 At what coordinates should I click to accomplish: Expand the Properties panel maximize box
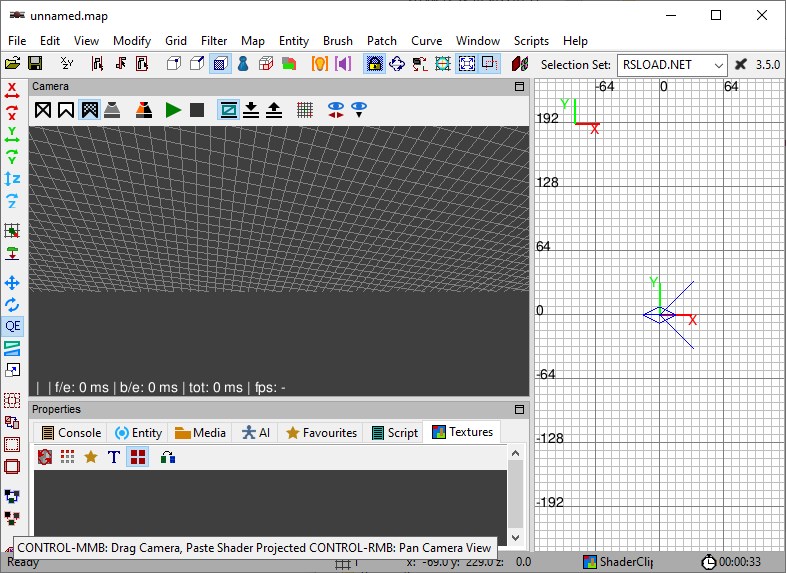pos(519,409)
